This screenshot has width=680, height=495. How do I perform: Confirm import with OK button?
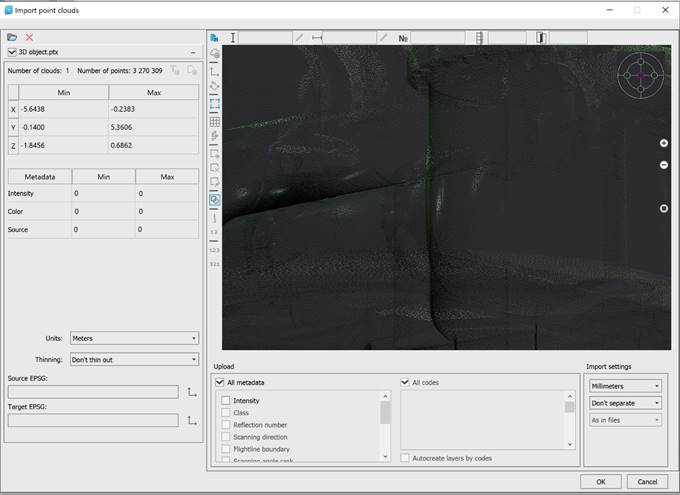[601, 482]
